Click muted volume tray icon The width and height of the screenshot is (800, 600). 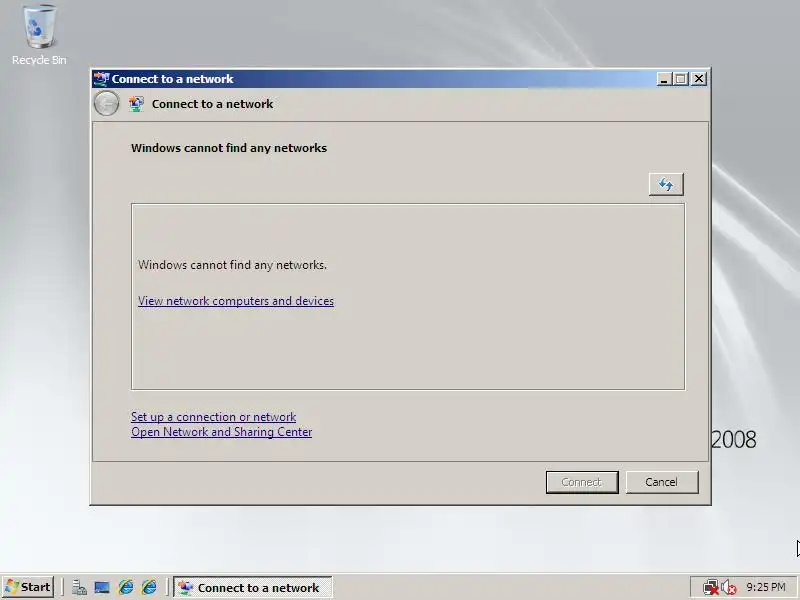[729, 588]
